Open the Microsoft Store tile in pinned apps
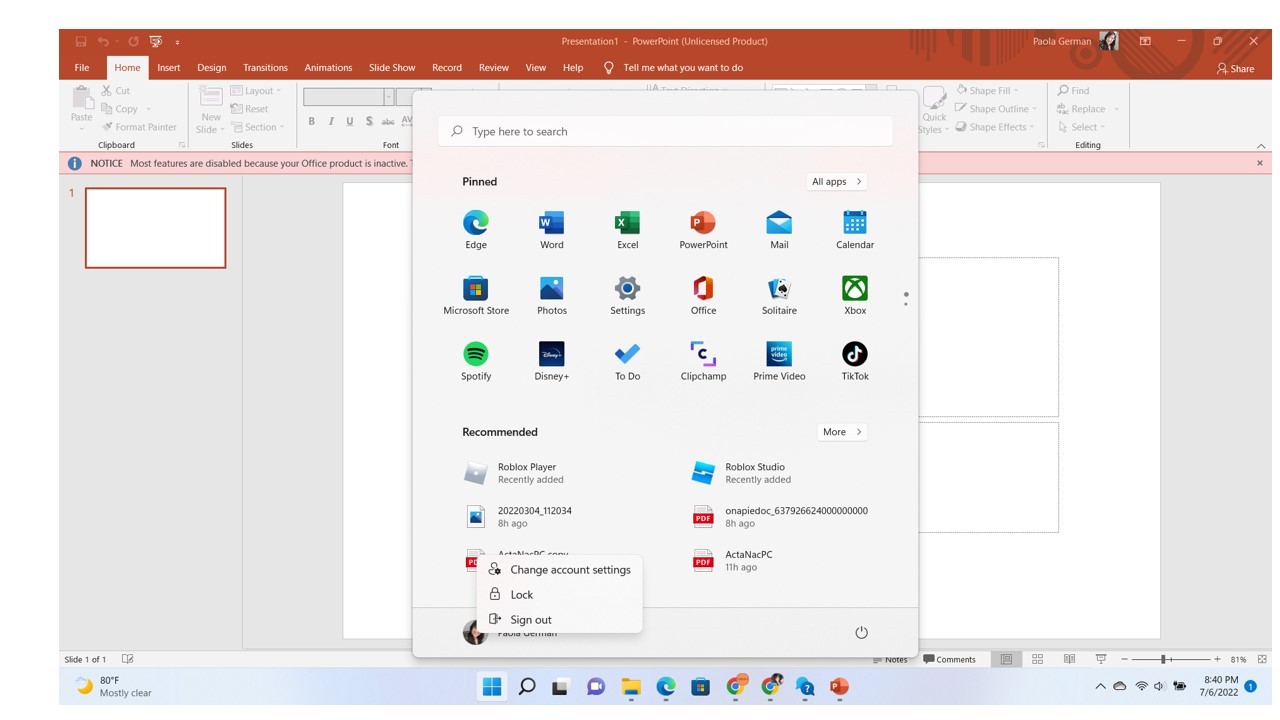Viewport: 1280px width, 720px height. point(476,296)
